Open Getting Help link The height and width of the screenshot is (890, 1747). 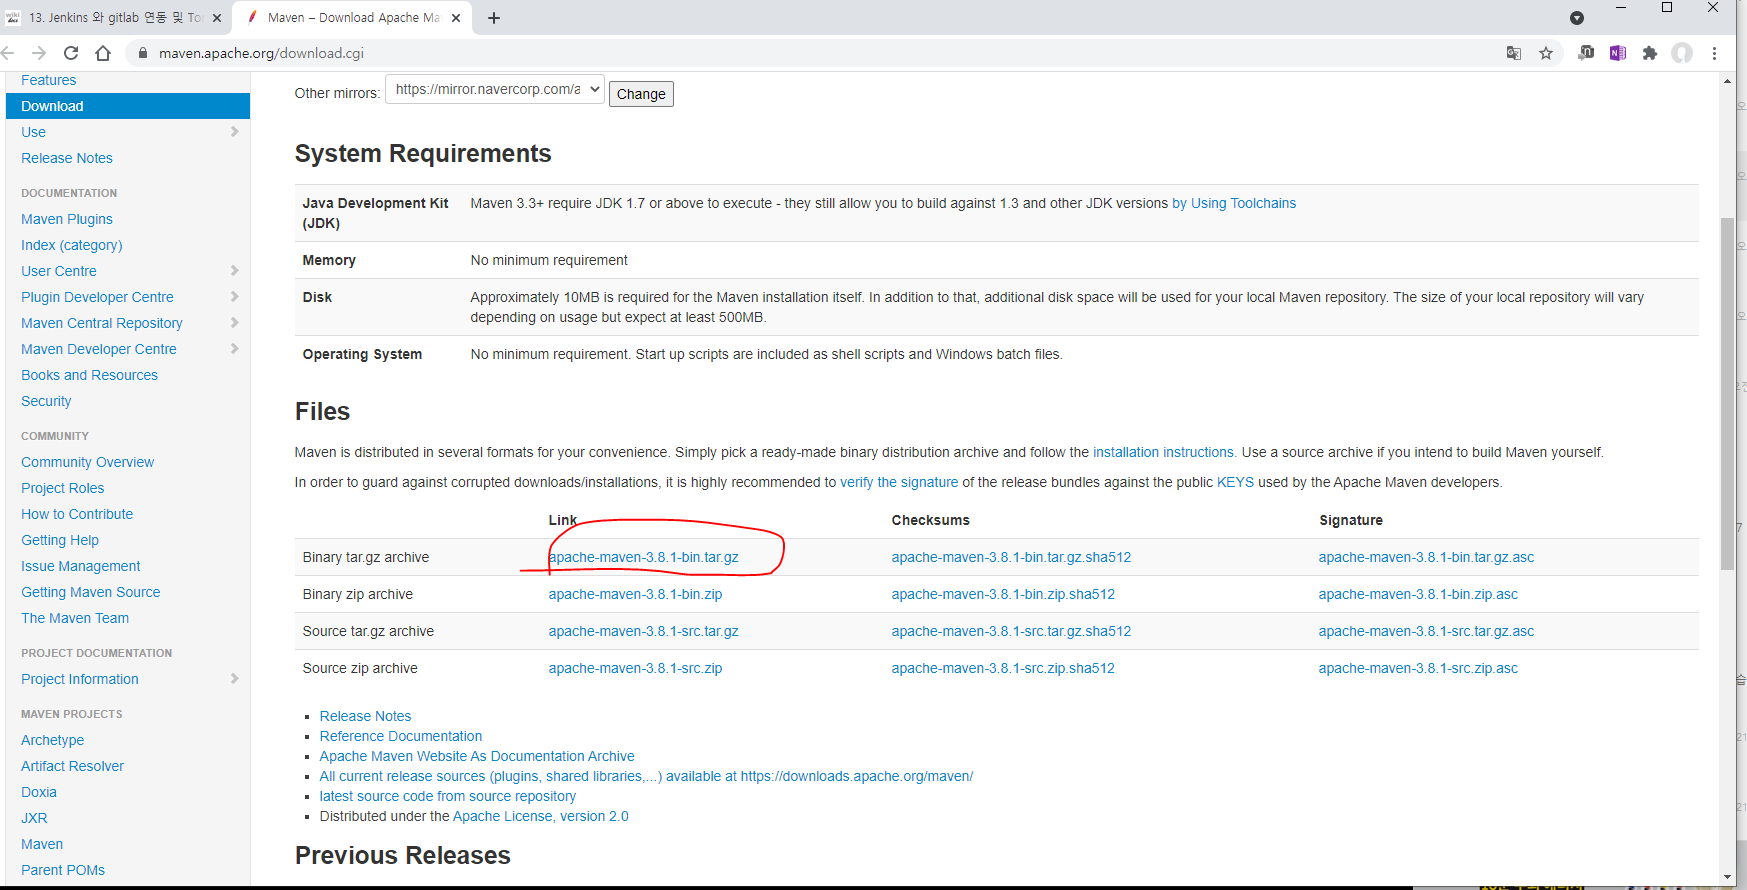pyautogui.click(x=60, y=540)
